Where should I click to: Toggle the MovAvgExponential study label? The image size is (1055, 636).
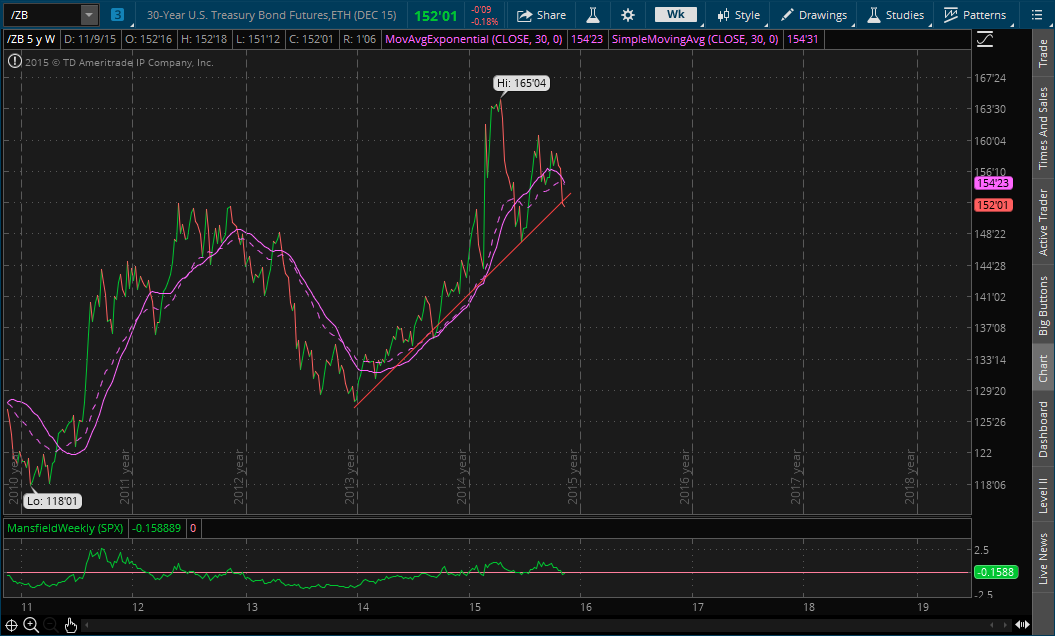(x=479, y=39)
